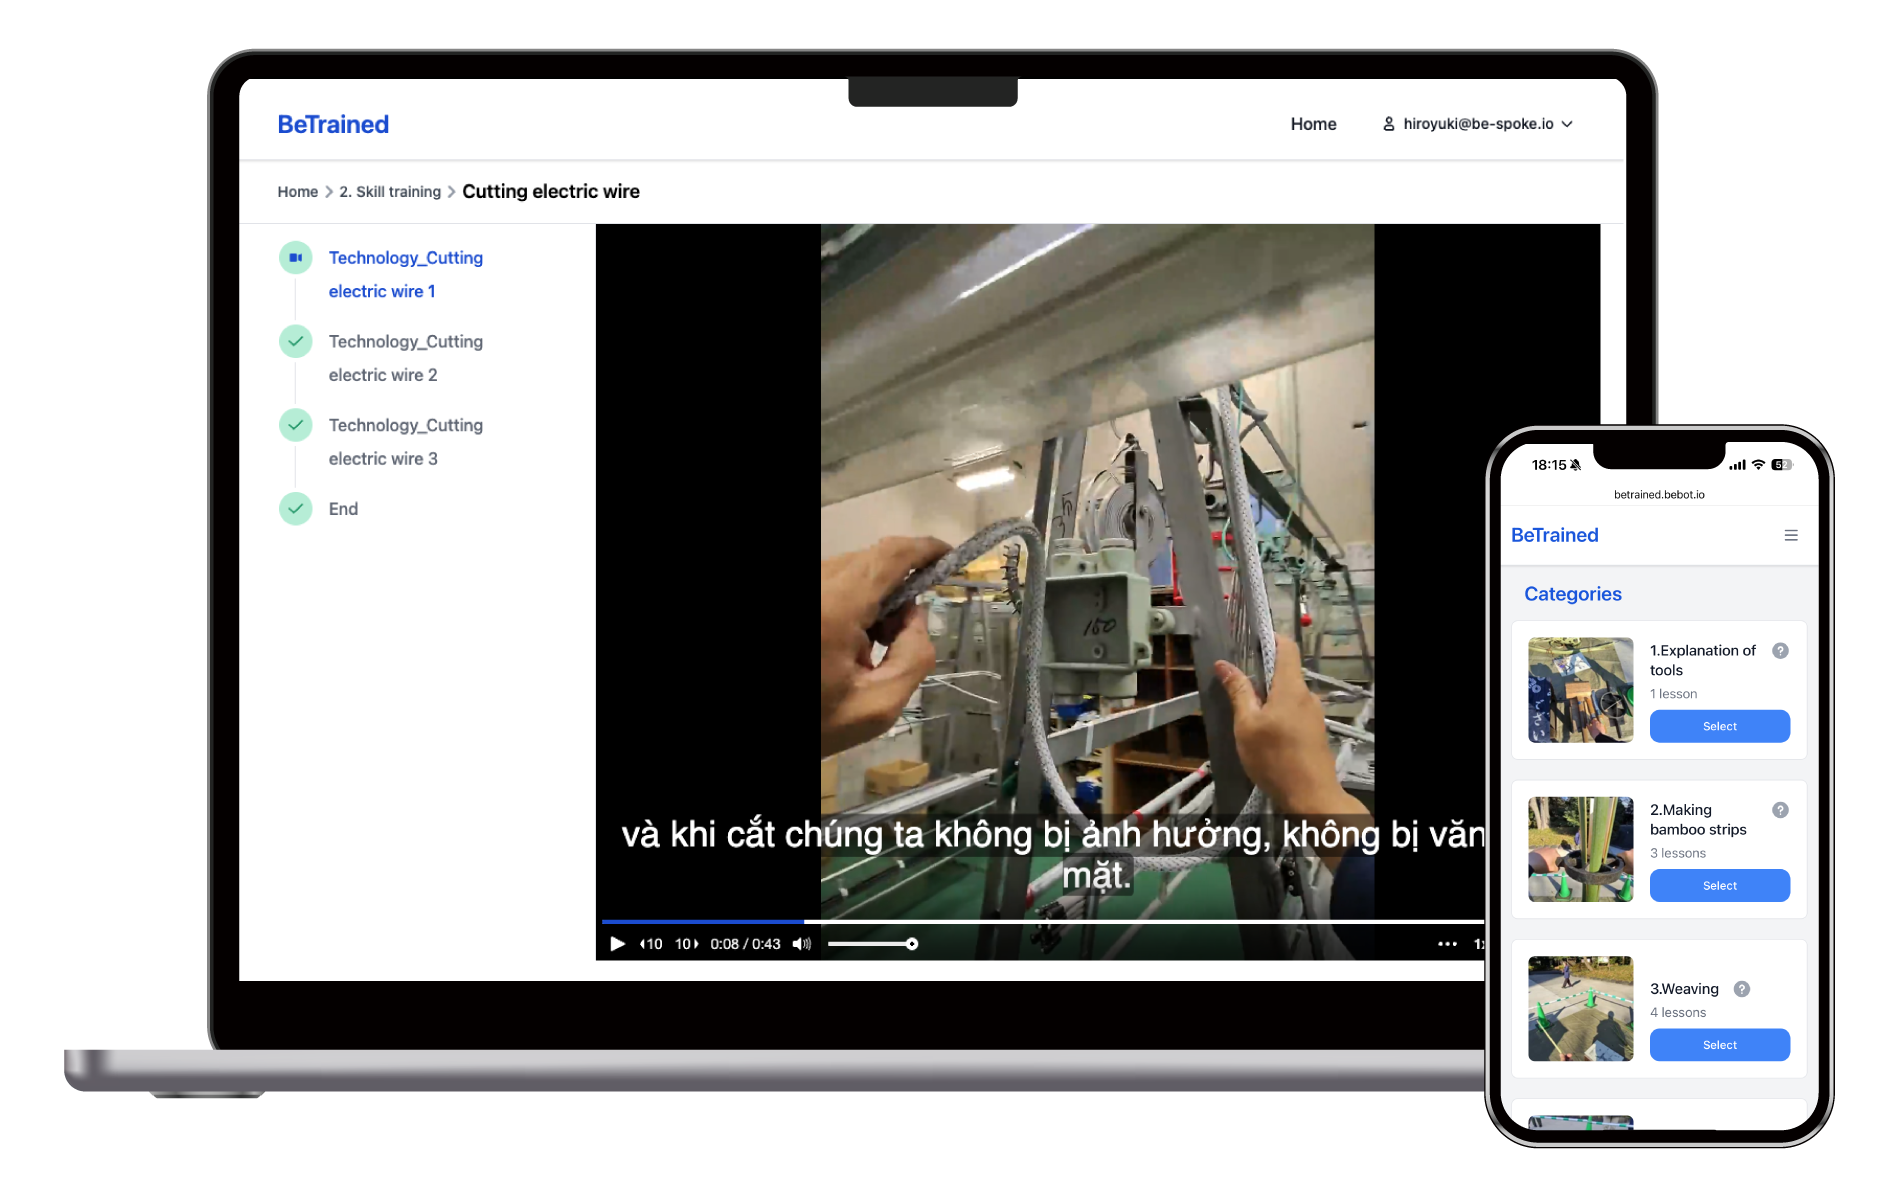Click the Categories heading on phone

coord(1573,594)
